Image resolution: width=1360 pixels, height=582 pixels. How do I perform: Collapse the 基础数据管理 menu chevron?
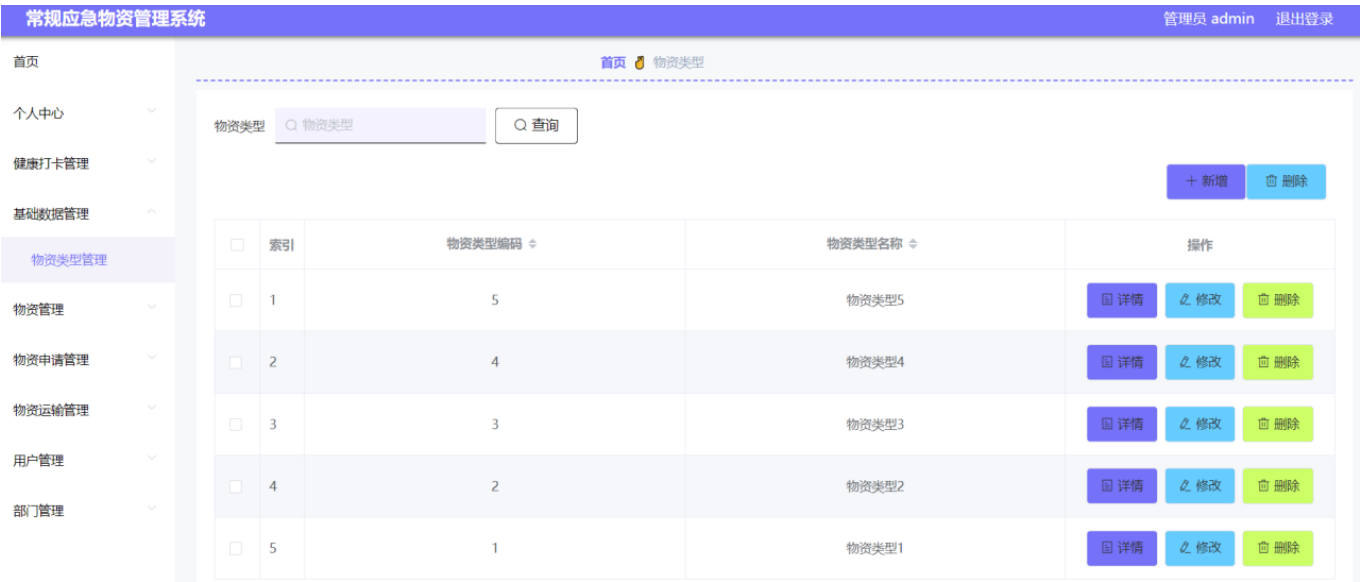coord(152,210)
